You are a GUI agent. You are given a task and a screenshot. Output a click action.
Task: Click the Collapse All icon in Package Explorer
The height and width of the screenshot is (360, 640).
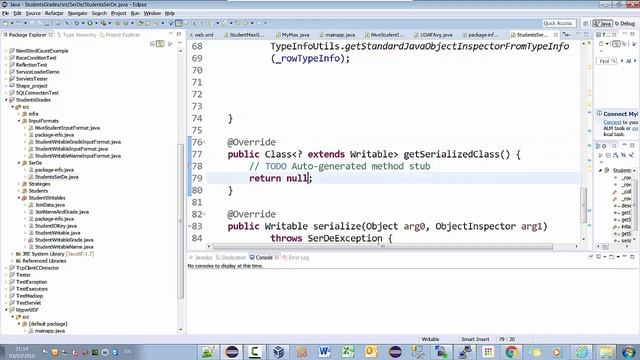point(152,44)
